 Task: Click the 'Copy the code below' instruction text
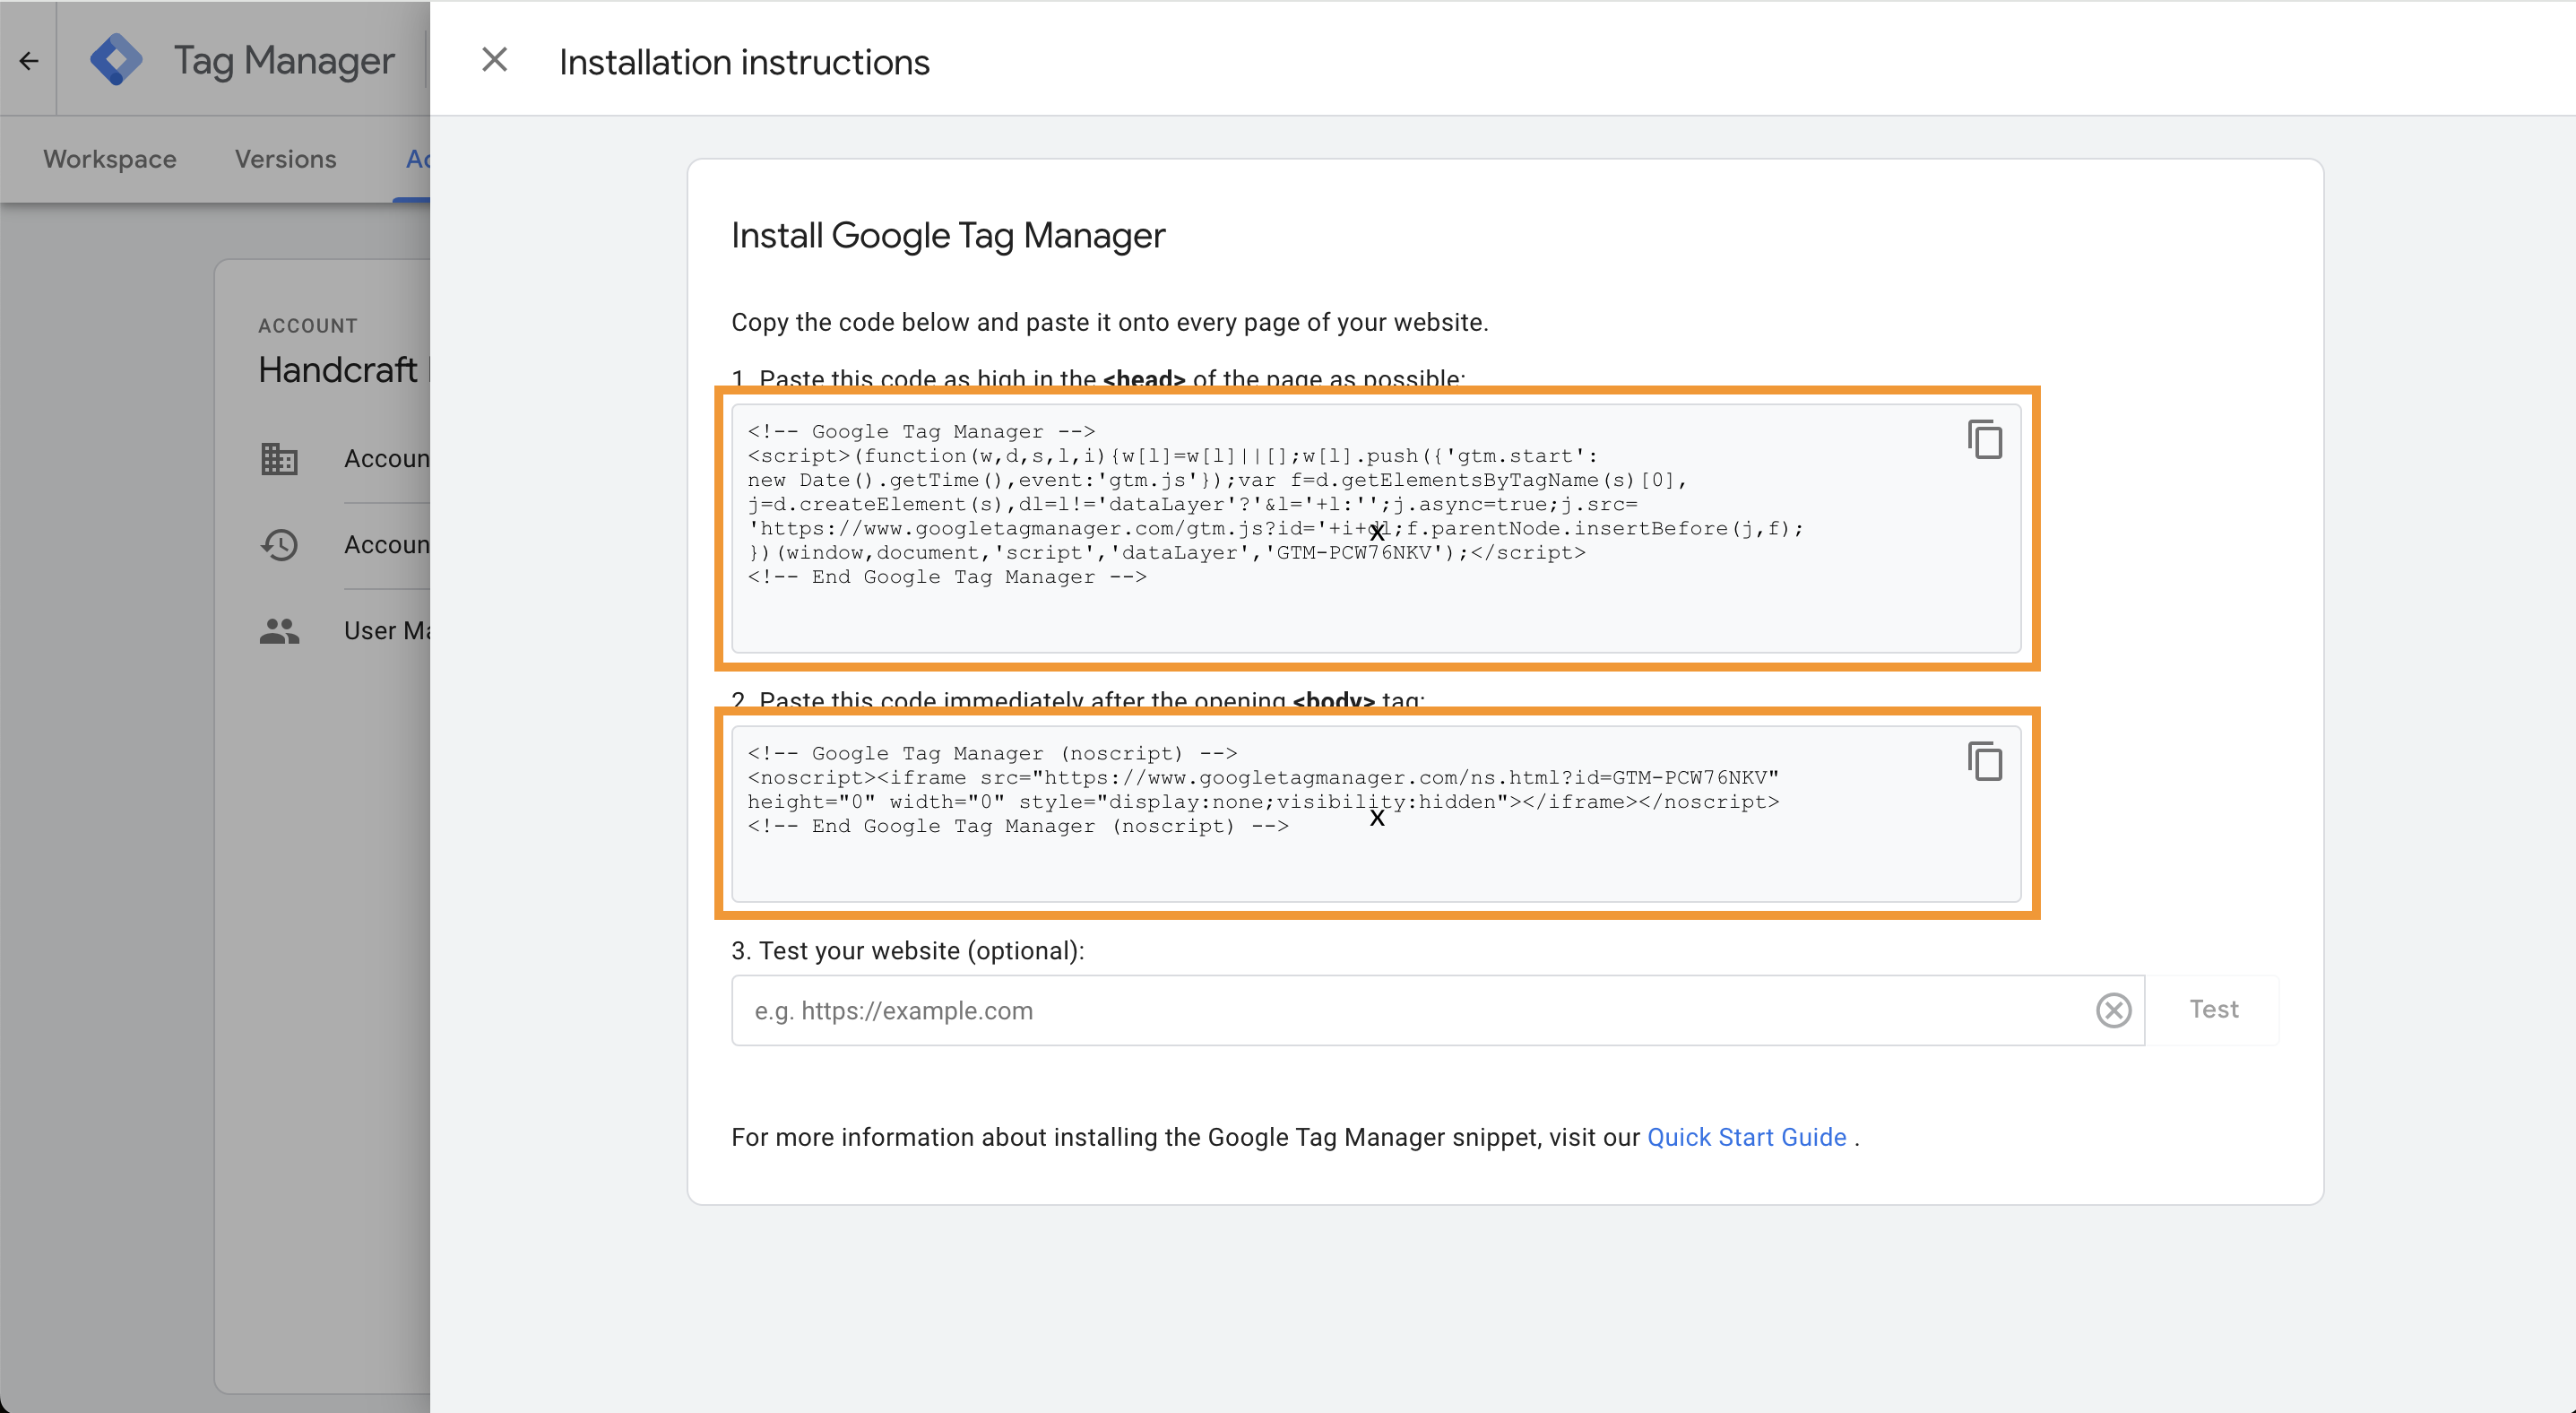1110,322
